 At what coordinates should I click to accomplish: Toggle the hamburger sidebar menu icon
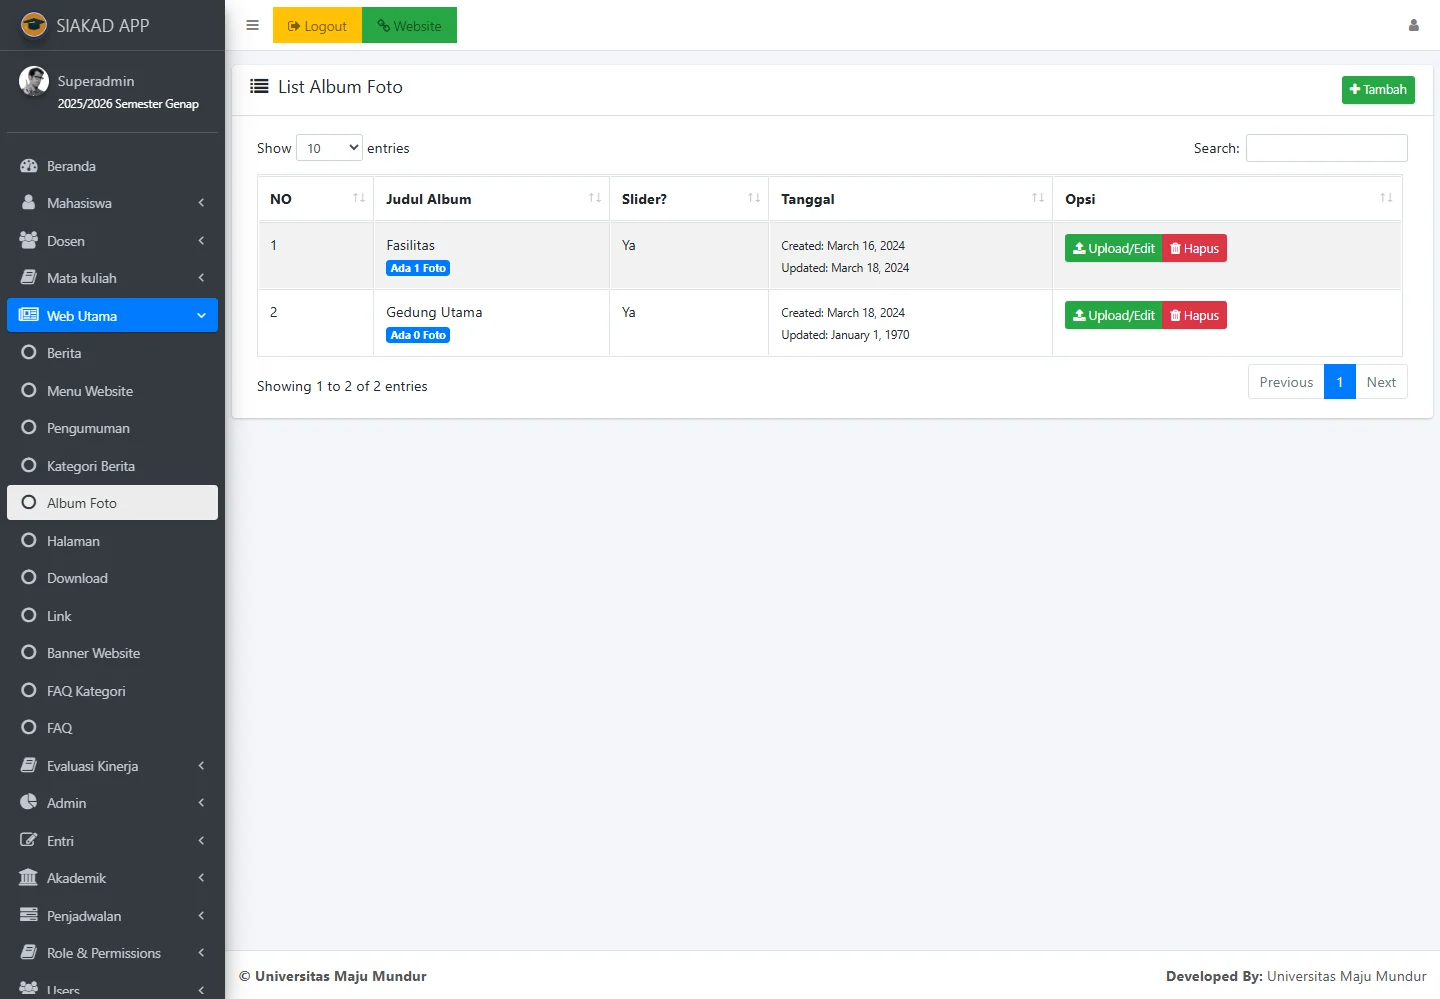(252, 26)
